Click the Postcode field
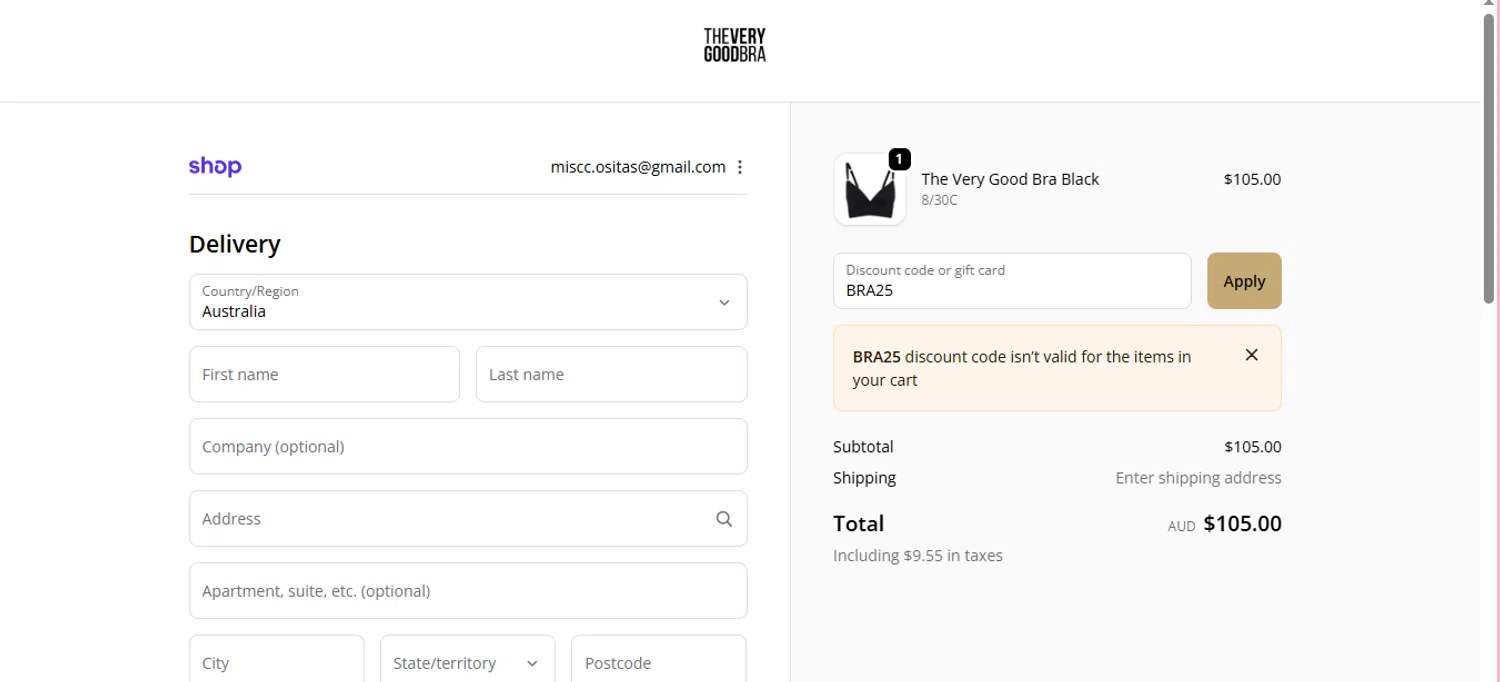 coord(658,660)
